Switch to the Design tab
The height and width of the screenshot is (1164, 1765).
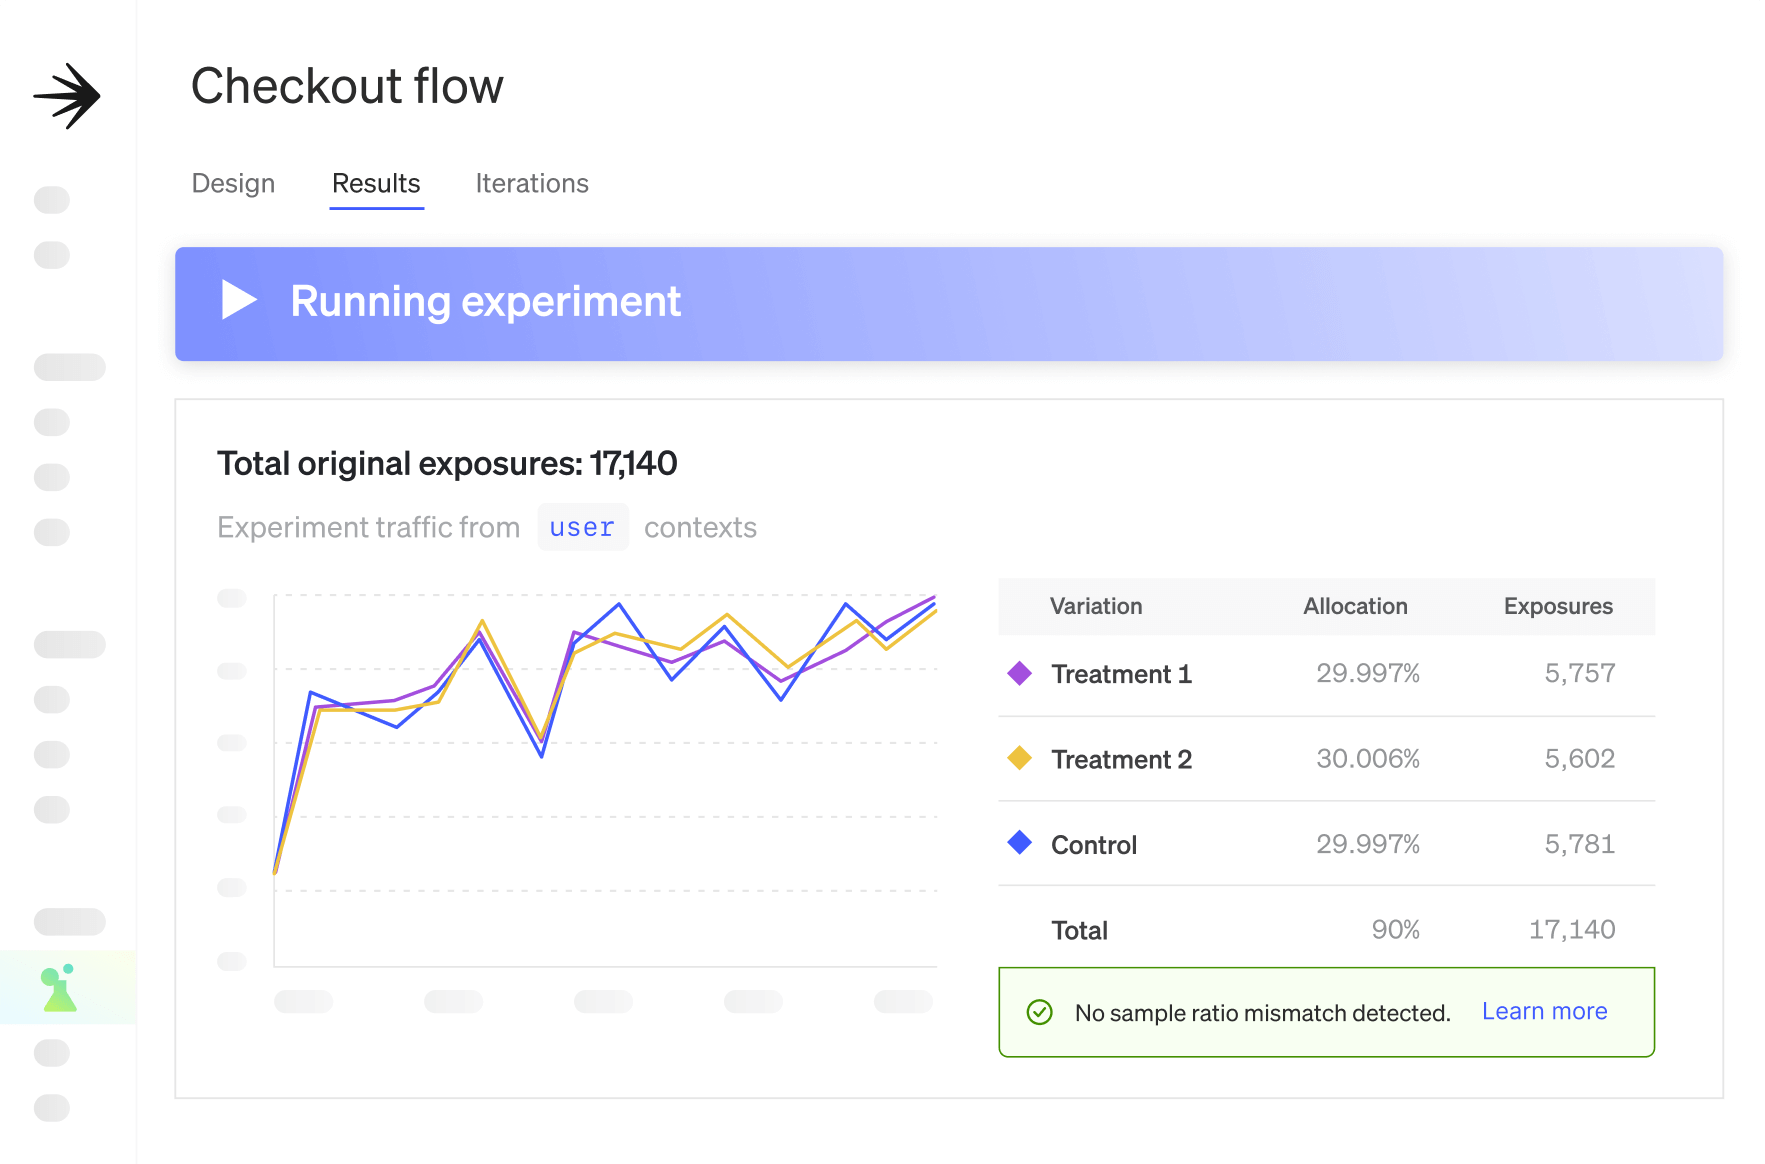tap(233, 183)
